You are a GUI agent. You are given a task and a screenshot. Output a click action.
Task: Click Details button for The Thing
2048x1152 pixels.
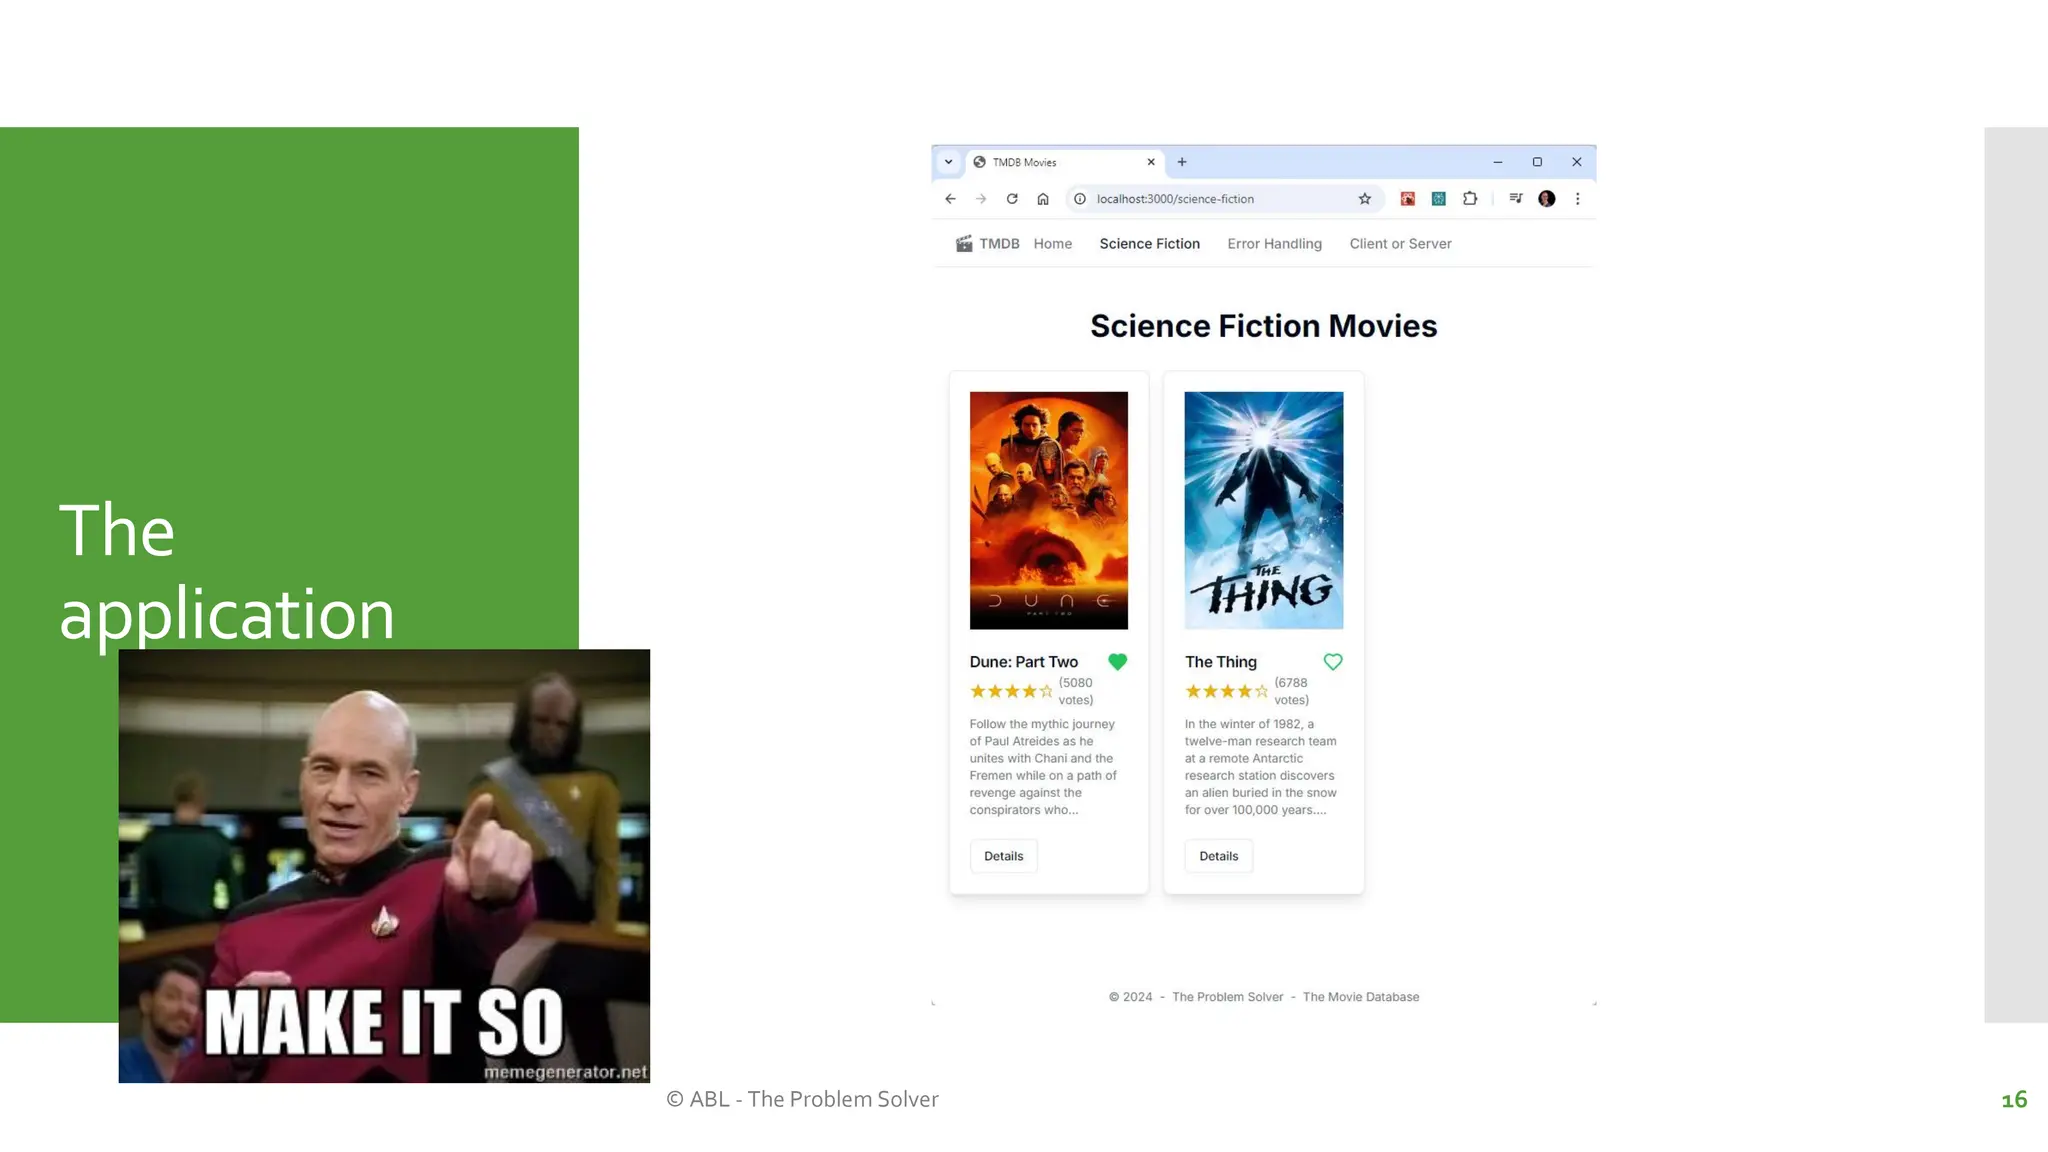click(x=1218, y=856)
